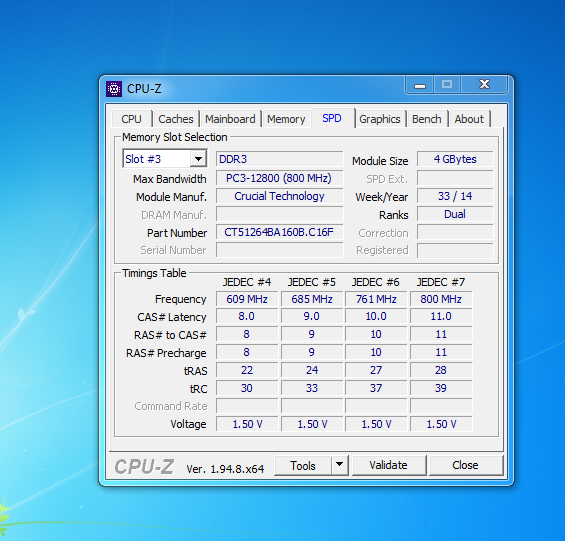This screenshot has width=565, height=541.
Task: Click the empty Serial Number field
Action: 279,250
